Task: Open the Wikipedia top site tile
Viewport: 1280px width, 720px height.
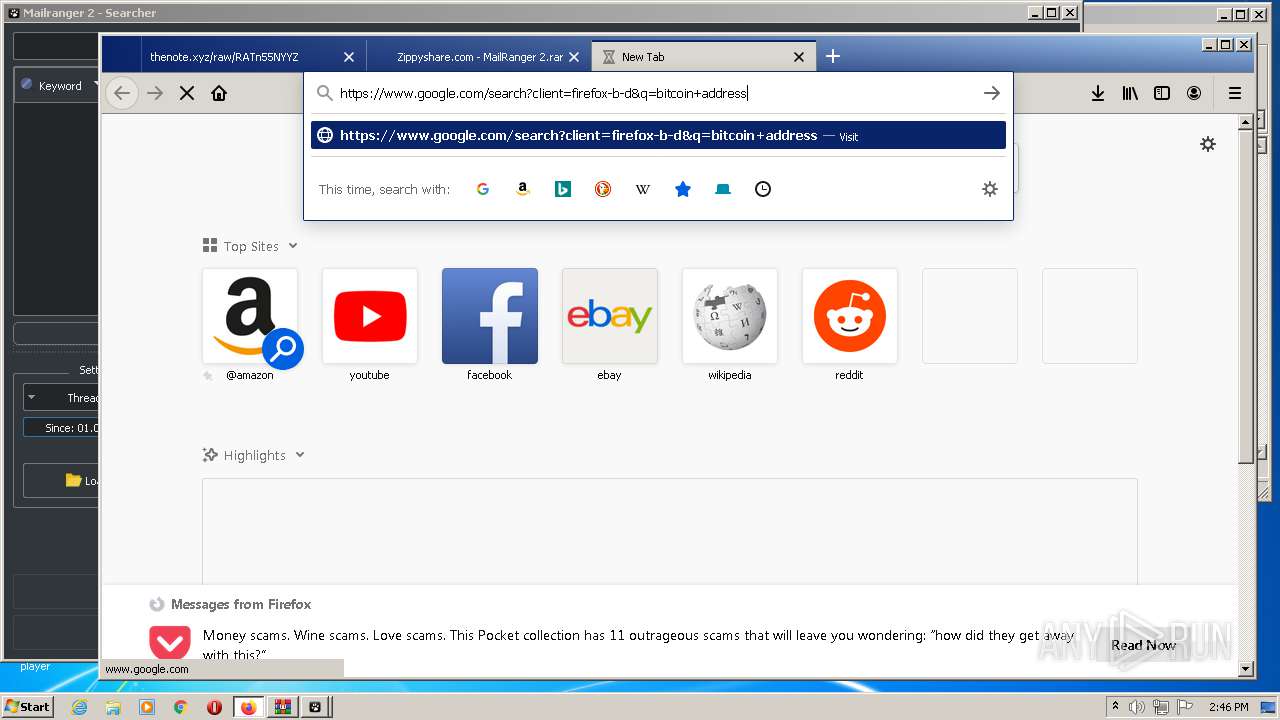Action: pos(730,316)
